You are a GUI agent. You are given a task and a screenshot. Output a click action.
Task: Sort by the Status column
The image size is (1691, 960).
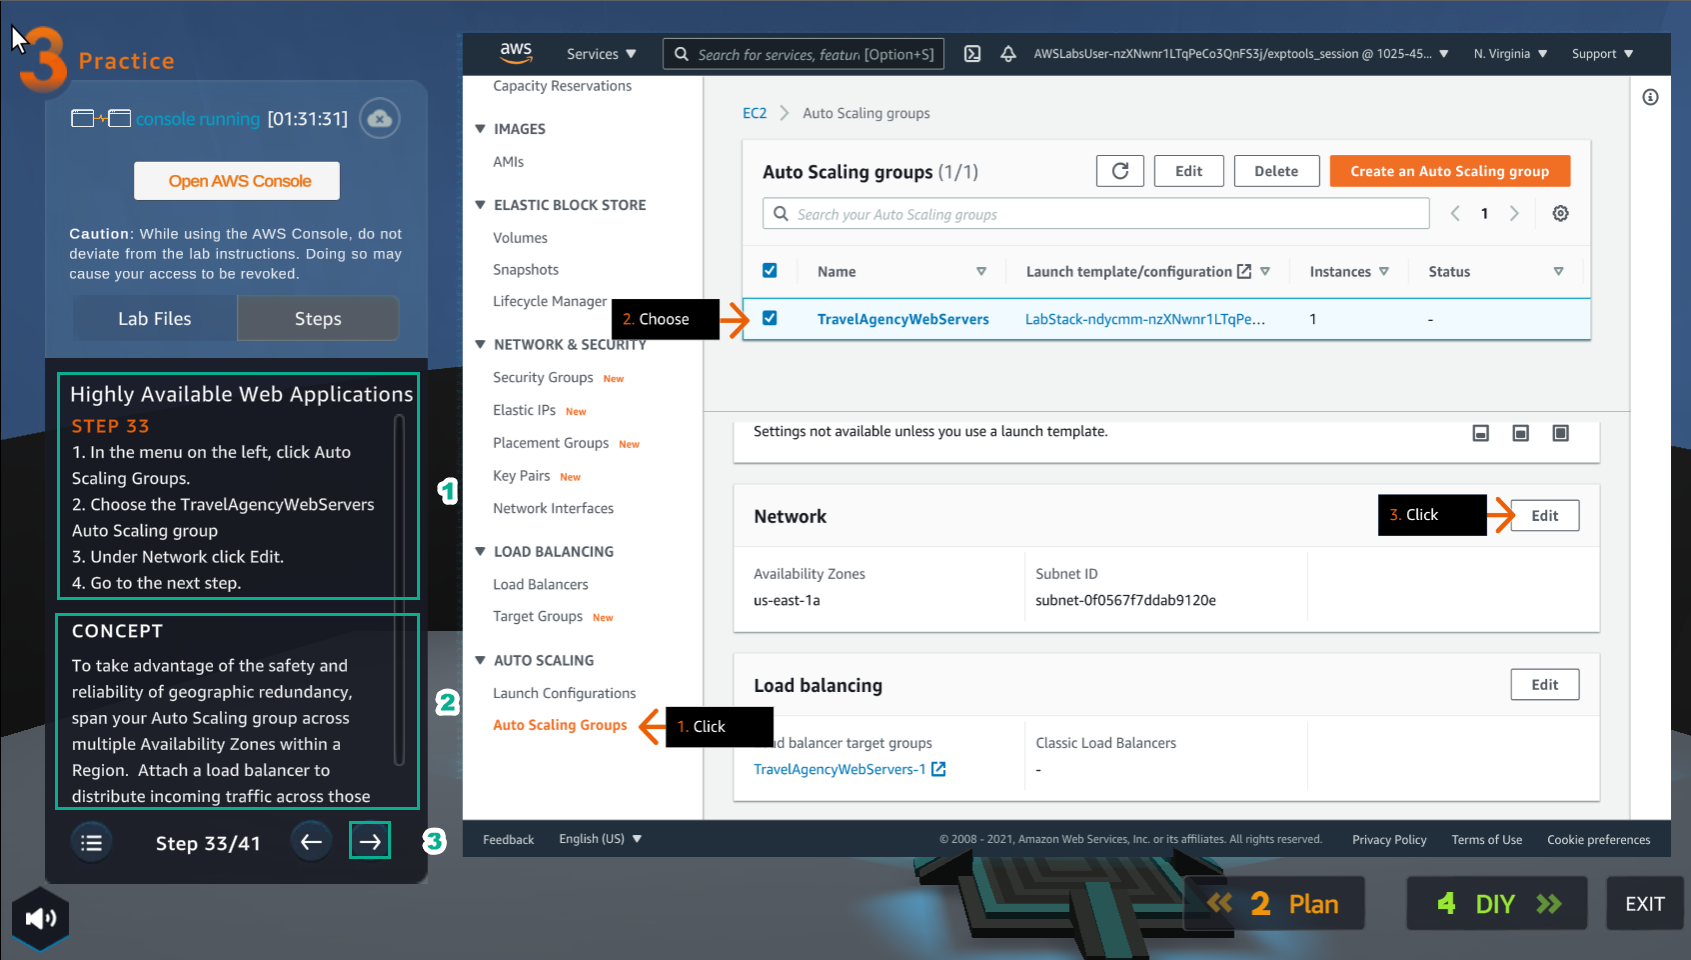click(1558, 271)
